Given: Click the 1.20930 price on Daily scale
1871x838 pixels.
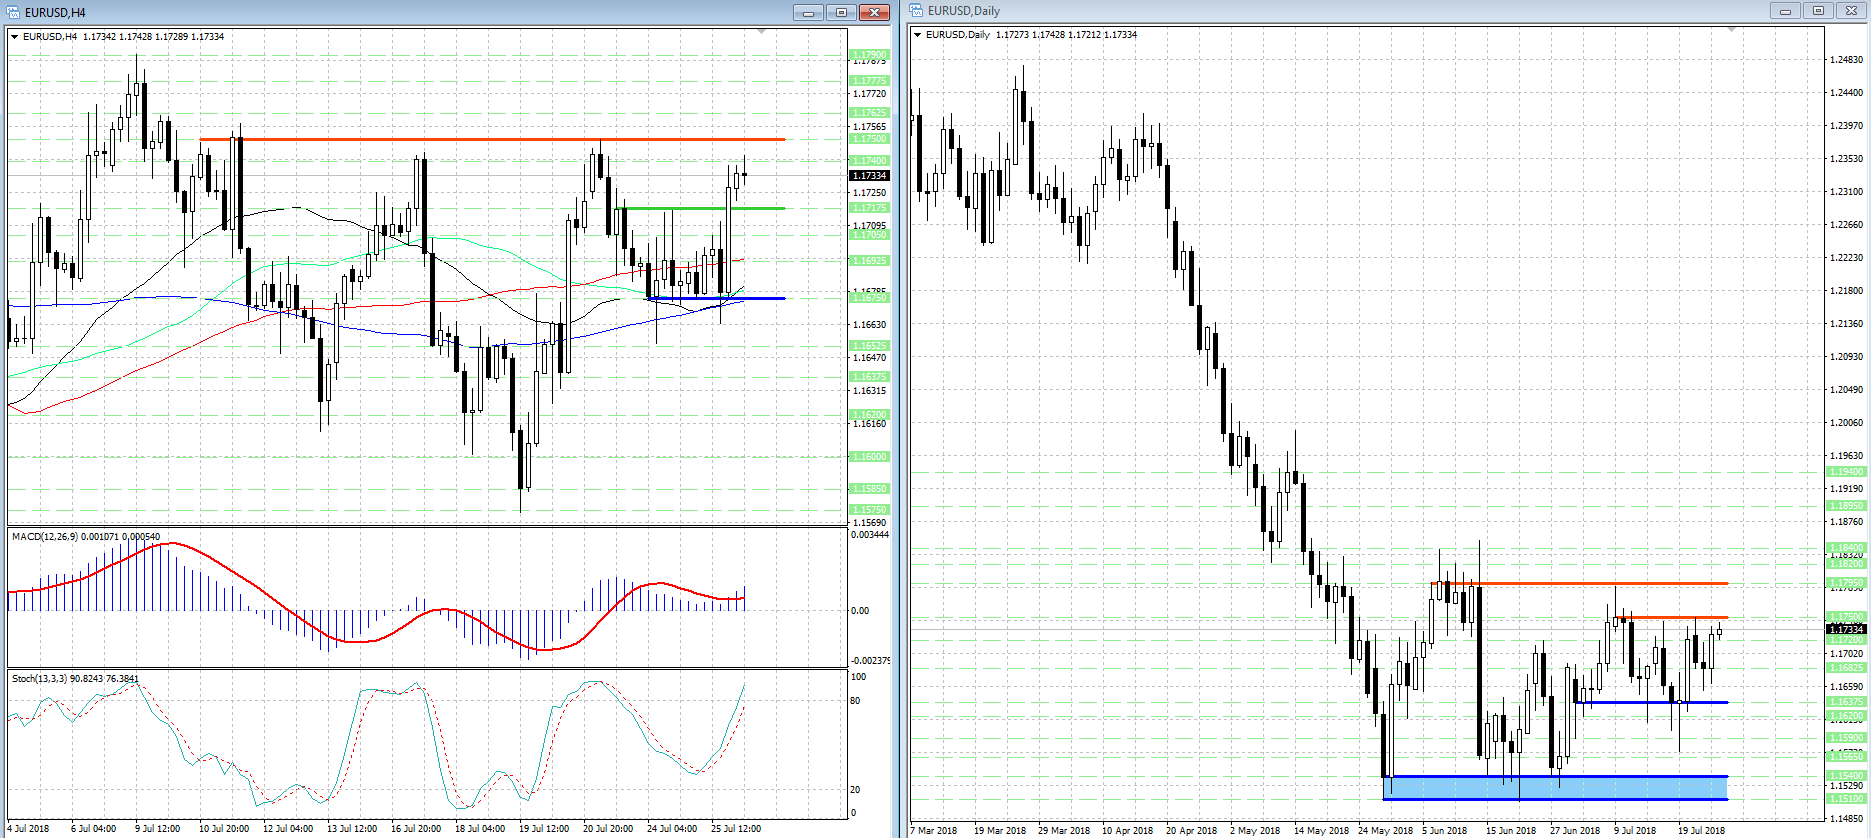Looking at the screenshot, I should point(1846,357).
